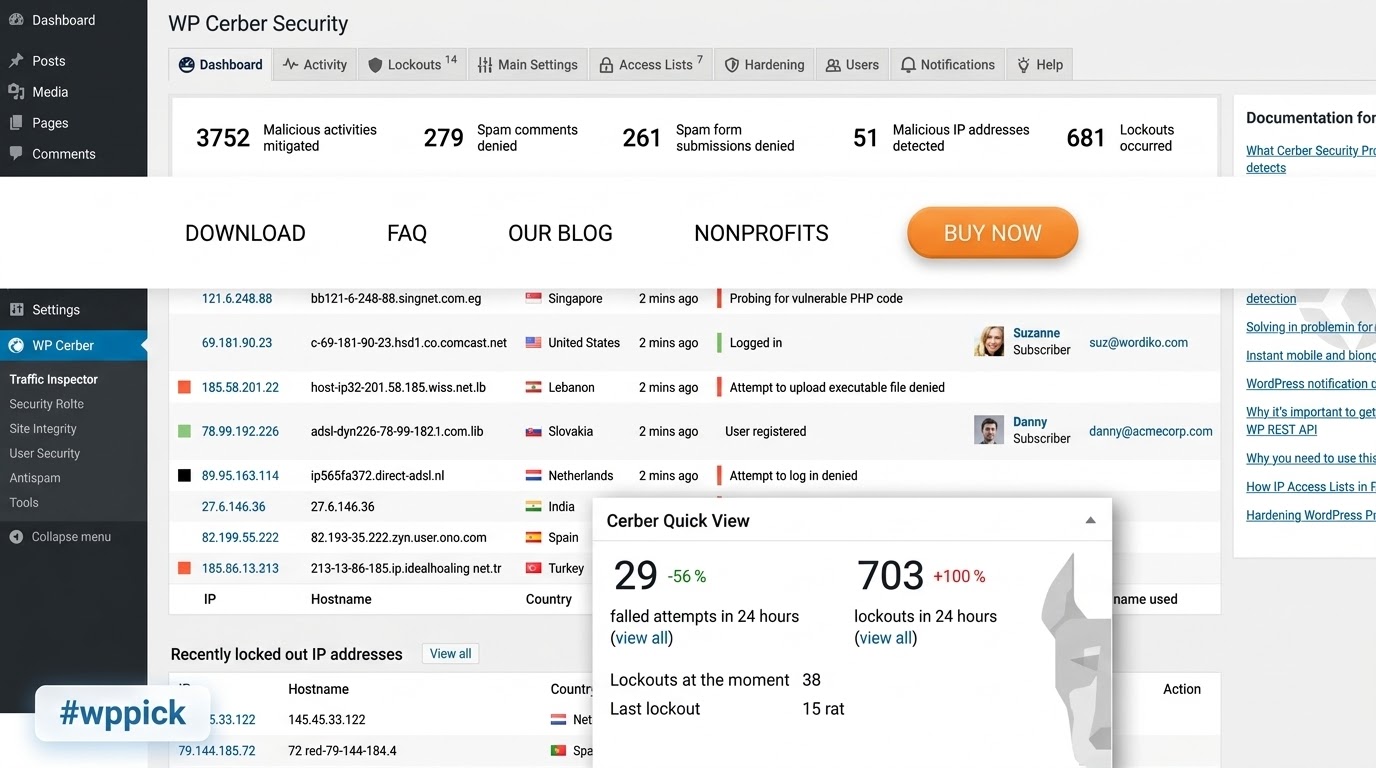This screenshot has height=768, width=1376.
Task: Click the DOWNLOAD navigation link
Action: (245, 233)
